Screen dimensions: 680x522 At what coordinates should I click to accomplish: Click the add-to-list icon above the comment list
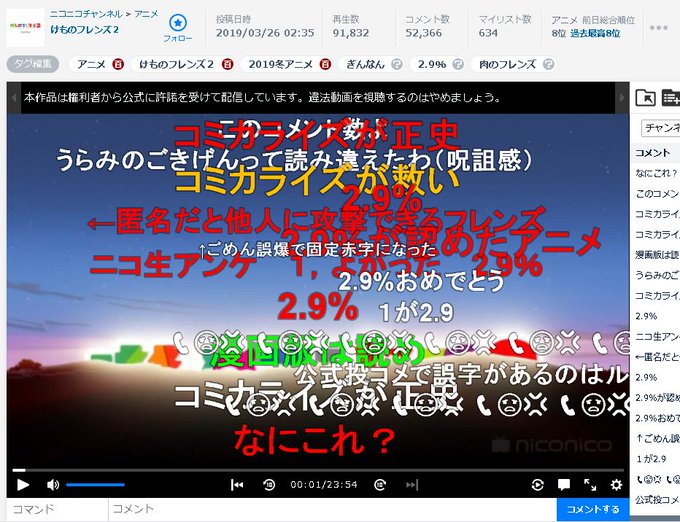671,98
